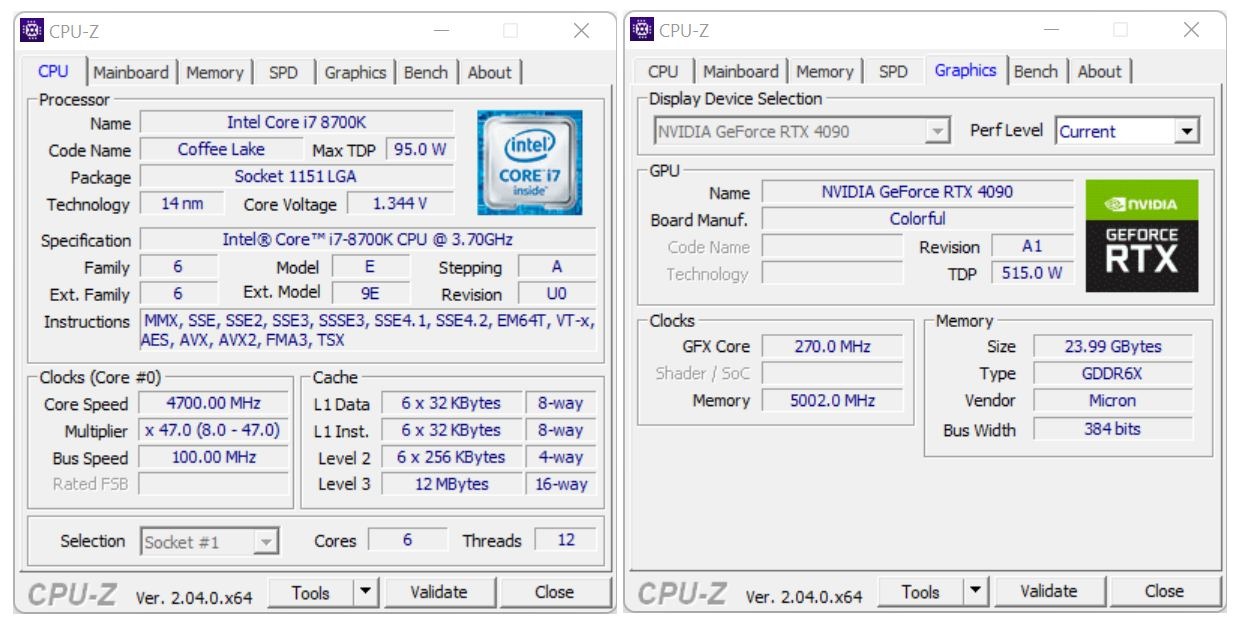
Task: Click Bus Speed value 100.00 MHz
Action: pyautogui.click(x=214, y=458)
